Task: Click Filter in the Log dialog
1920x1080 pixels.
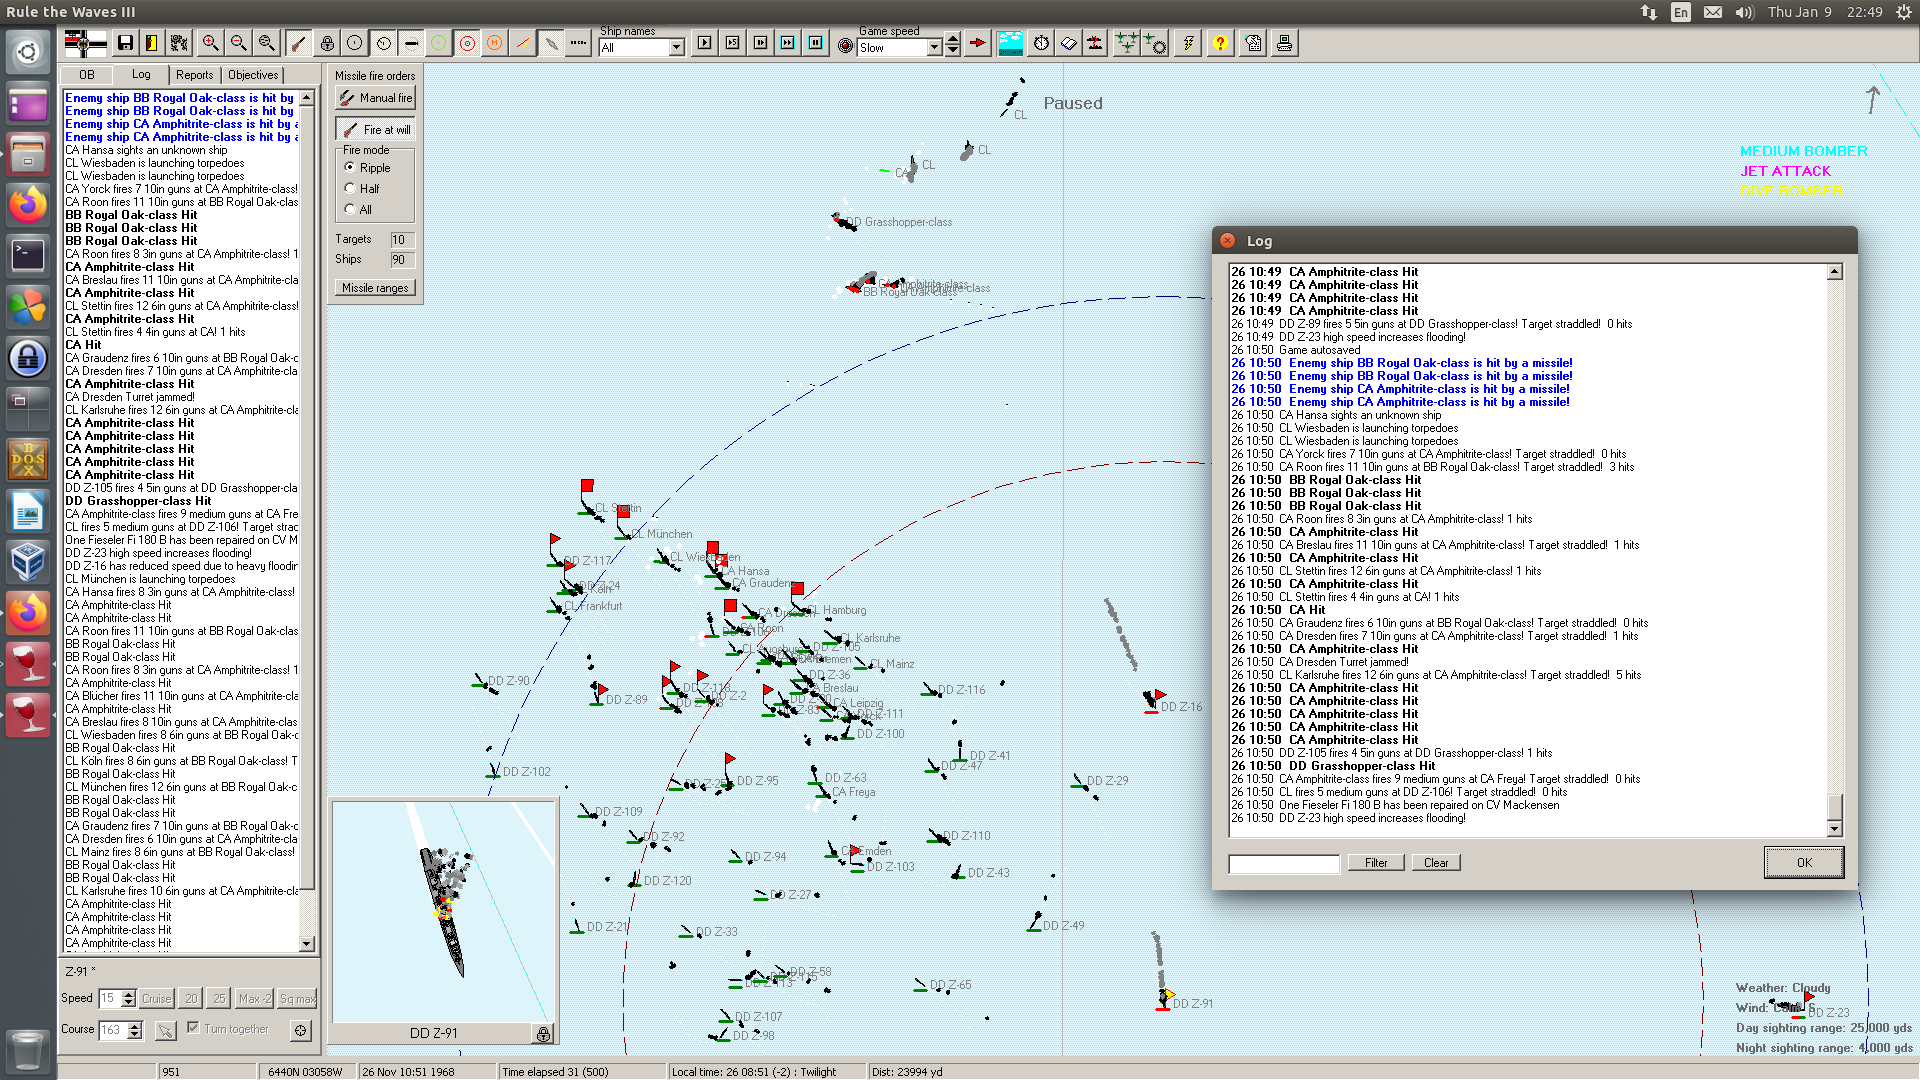Action: [1376, 863]
